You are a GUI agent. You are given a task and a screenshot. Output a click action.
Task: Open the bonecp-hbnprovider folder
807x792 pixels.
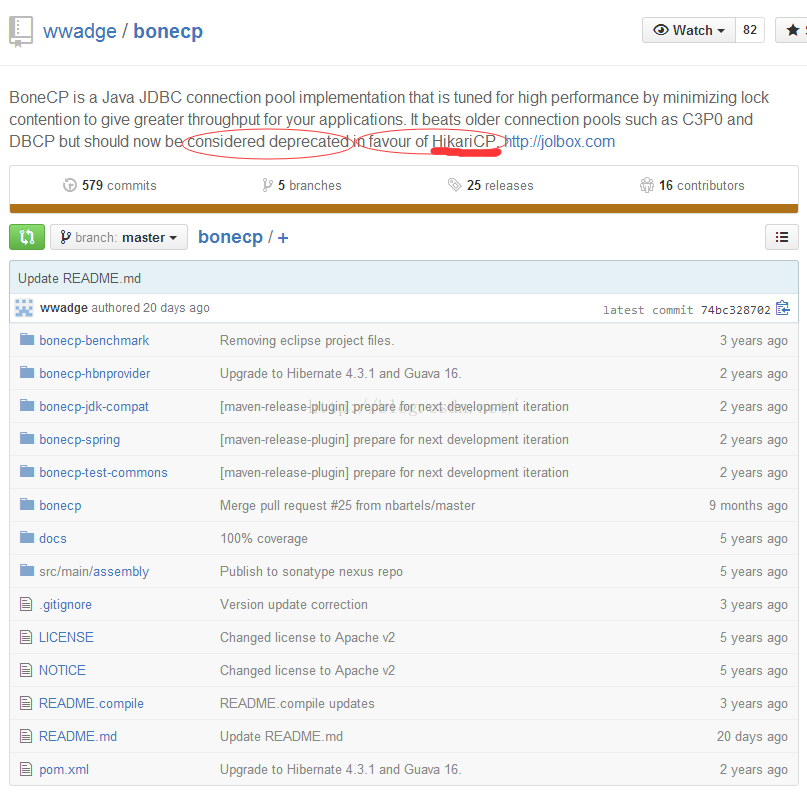[x=95, y=374]
